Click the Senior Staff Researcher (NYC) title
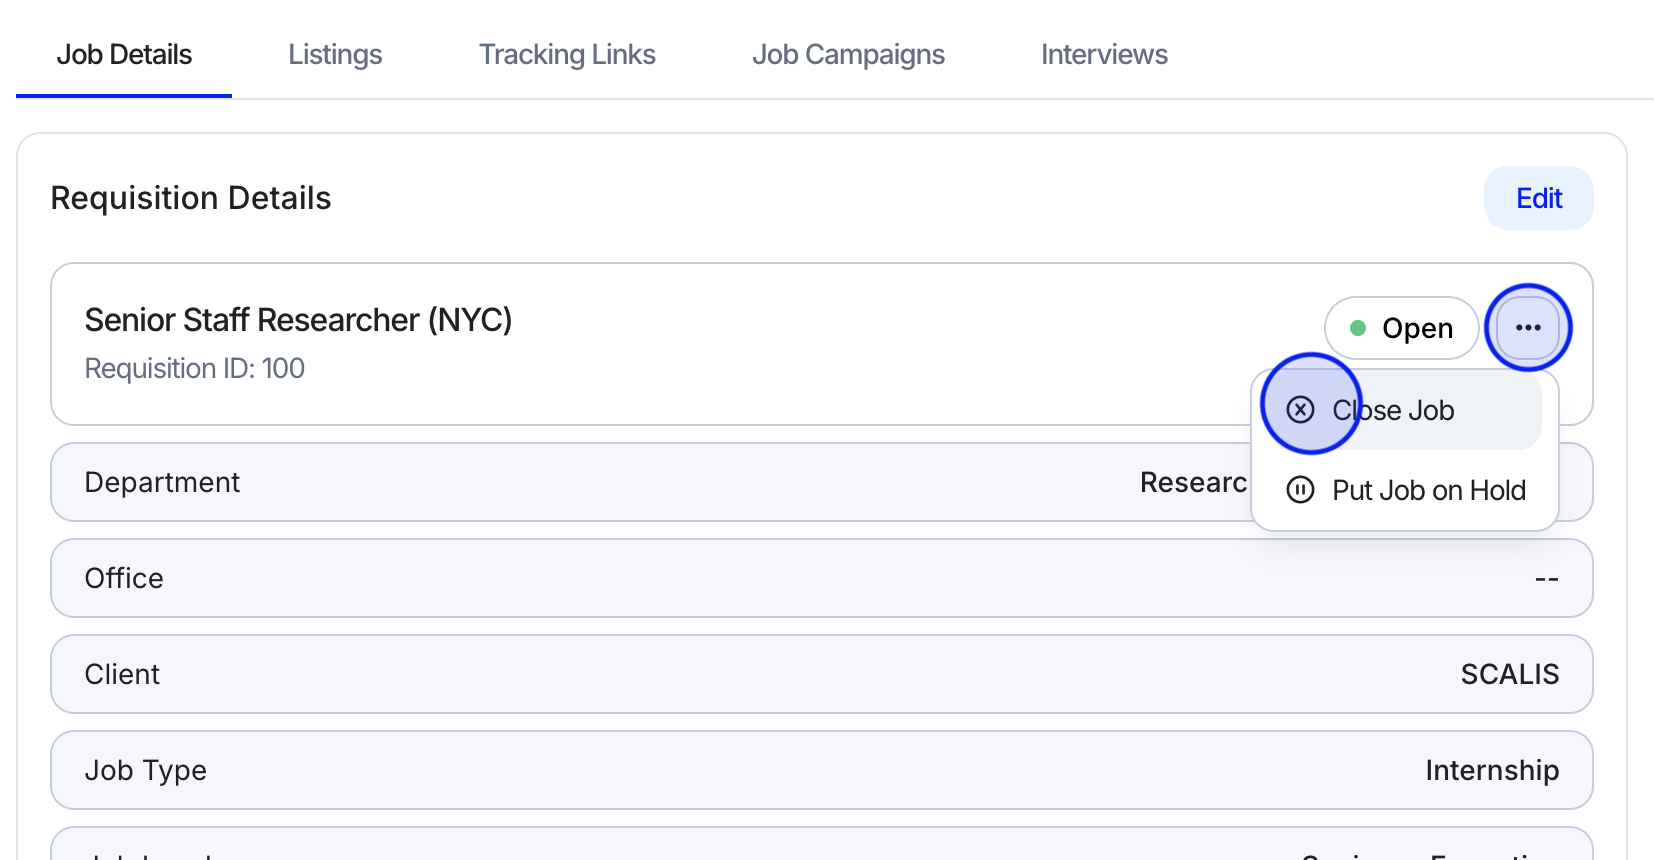This screenshot has width=1654, height=860. point(298,320)
